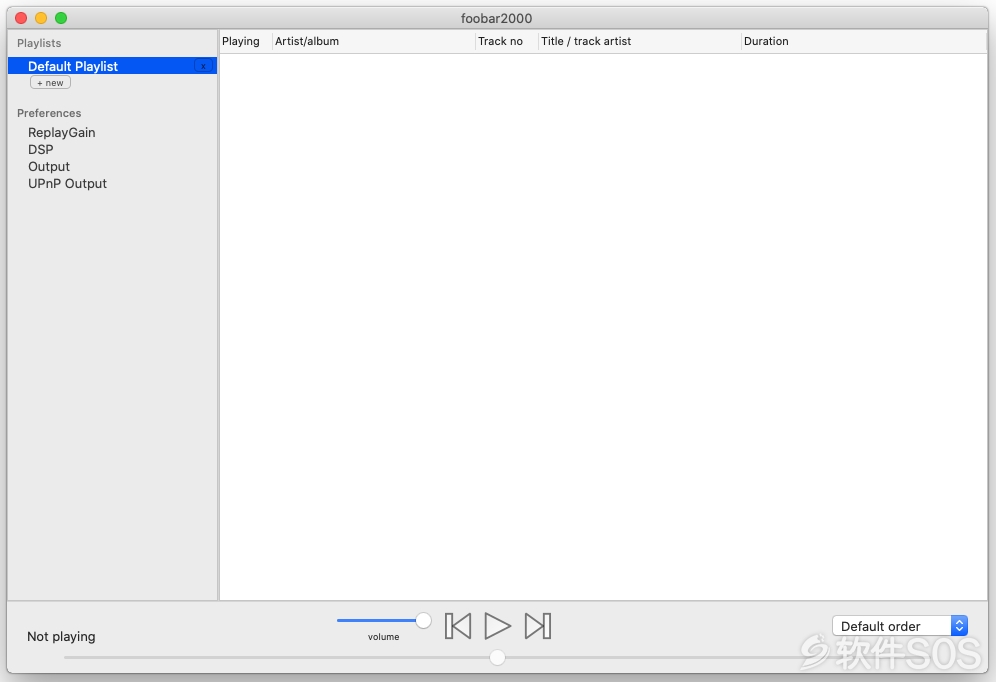
Task: Open ReplayGain preferences
Action: 62,133
